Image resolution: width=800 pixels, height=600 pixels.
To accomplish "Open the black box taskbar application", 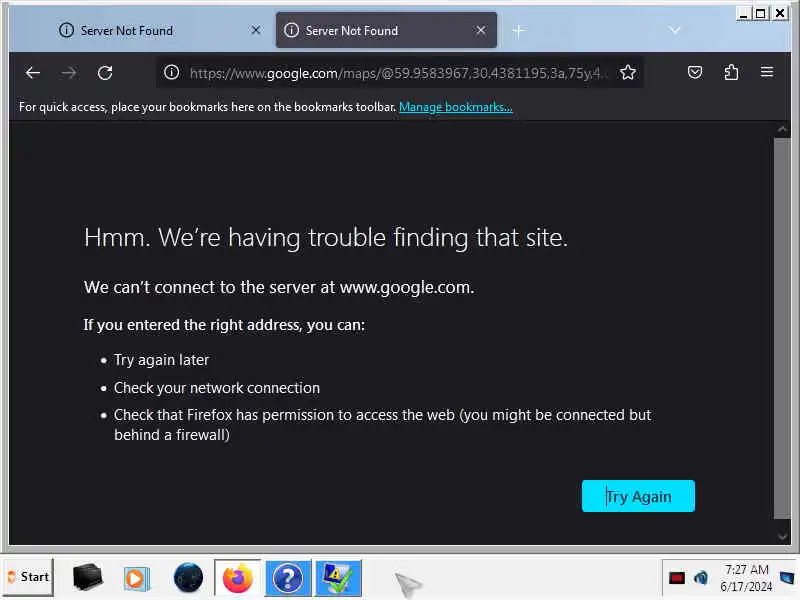I will tap(87, 577).
